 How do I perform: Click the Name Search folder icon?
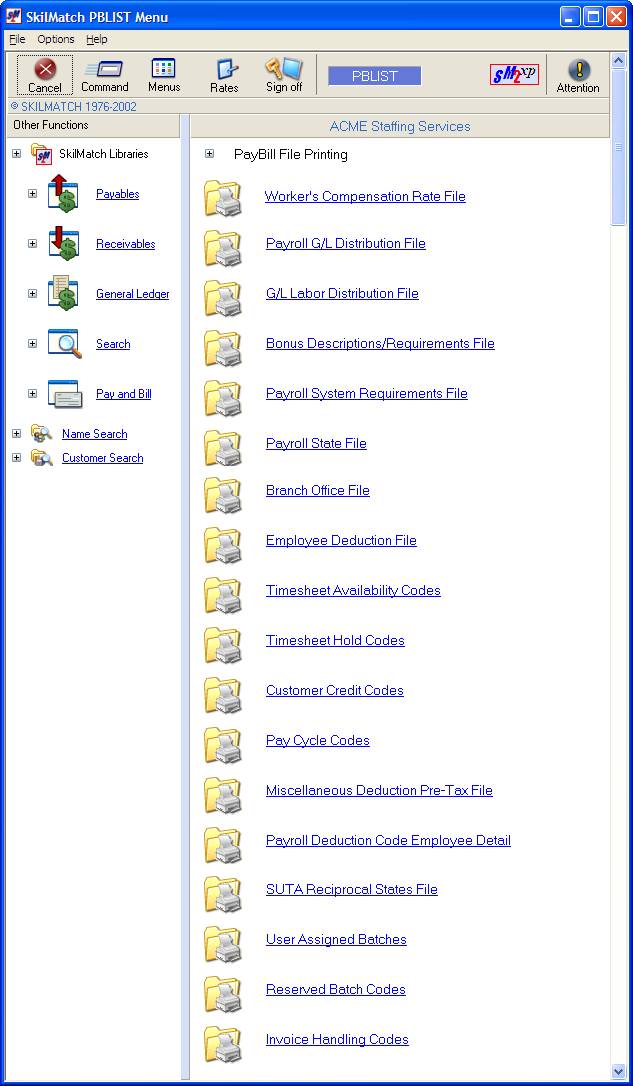[x=42, y=434]
